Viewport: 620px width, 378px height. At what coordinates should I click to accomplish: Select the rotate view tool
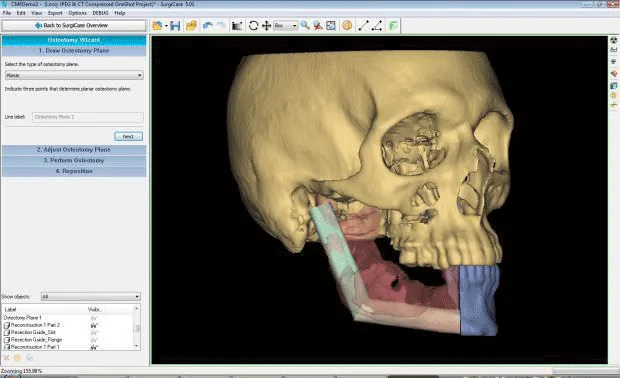253,26
